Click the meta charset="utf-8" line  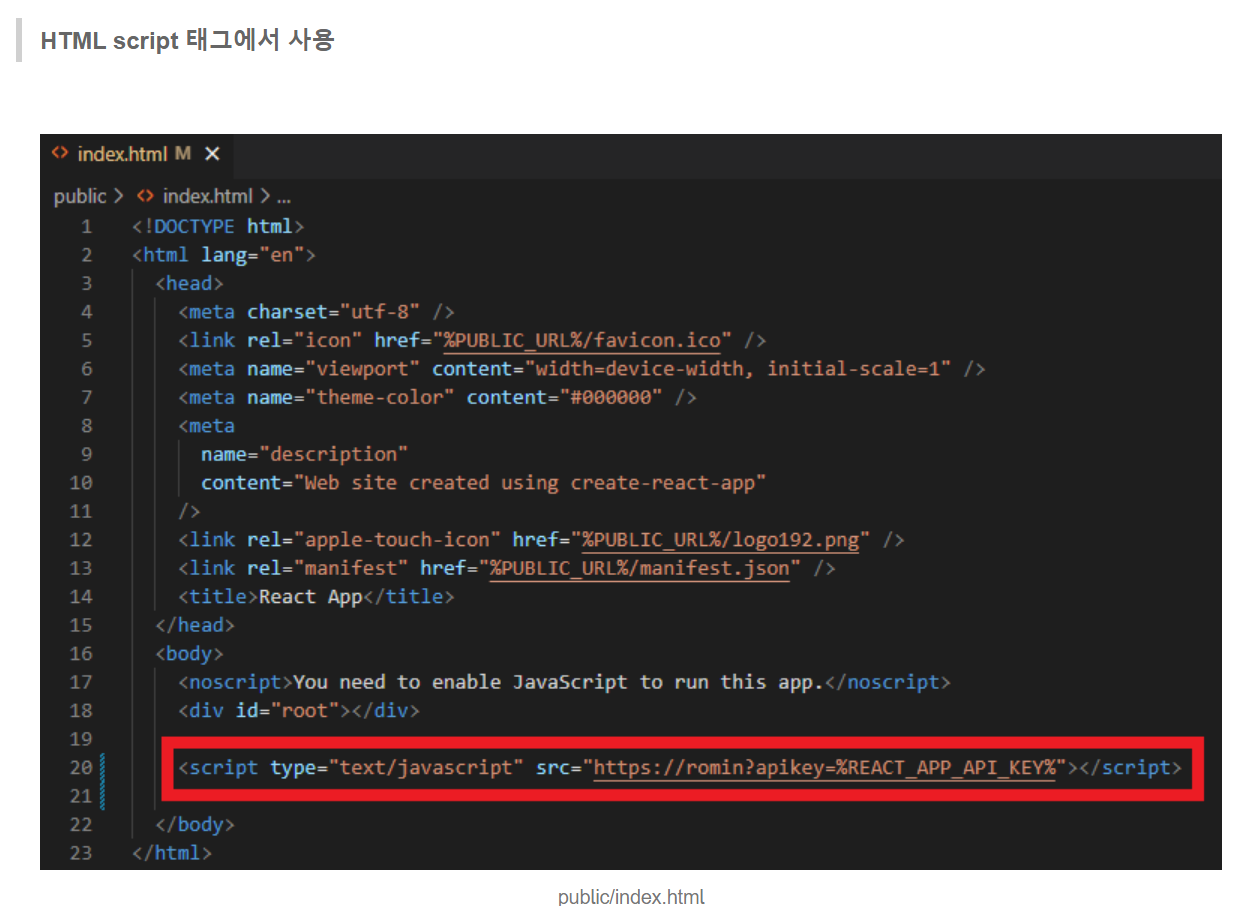point(317,312)
